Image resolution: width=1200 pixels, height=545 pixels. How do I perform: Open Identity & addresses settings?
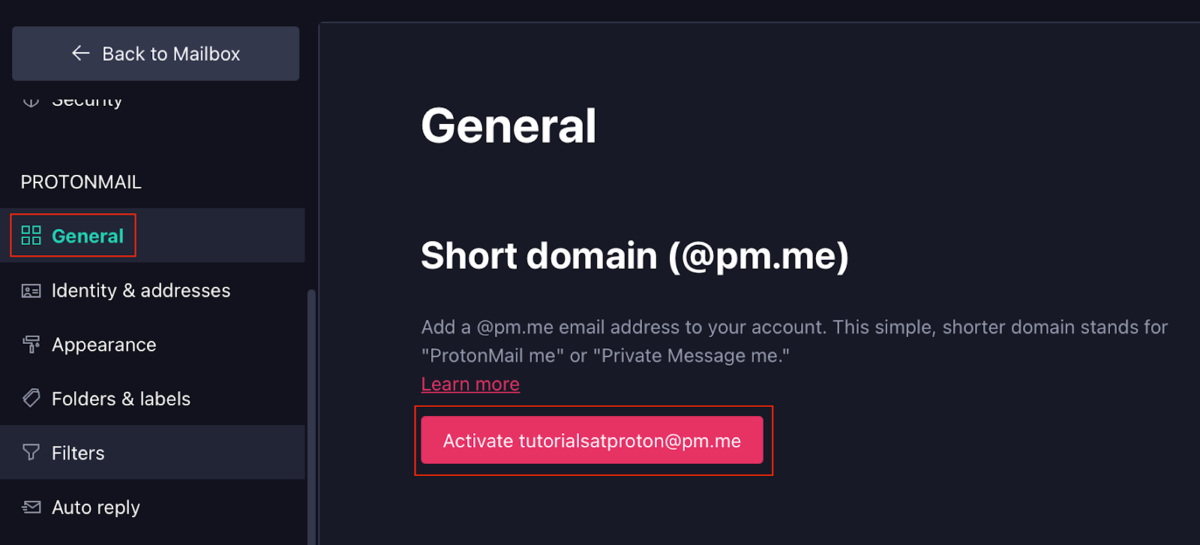coord(141,291)
